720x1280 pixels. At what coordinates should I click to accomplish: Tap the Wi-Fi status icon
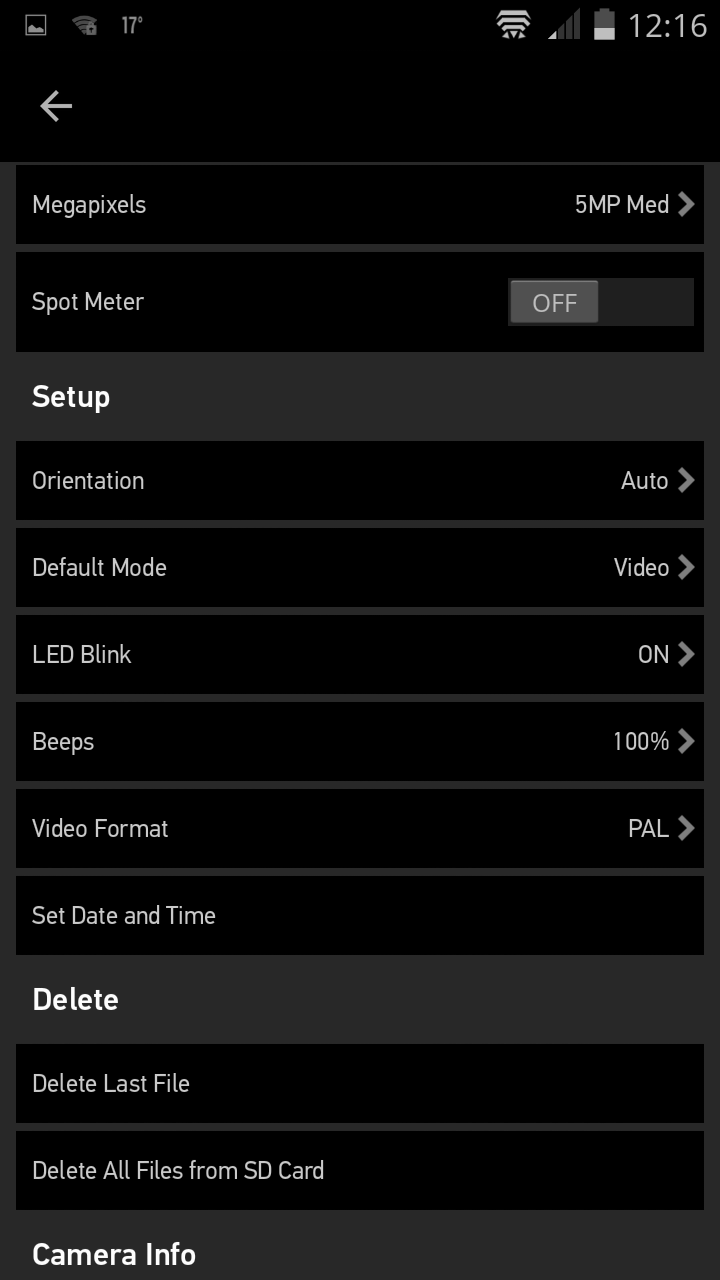(513, 25)
